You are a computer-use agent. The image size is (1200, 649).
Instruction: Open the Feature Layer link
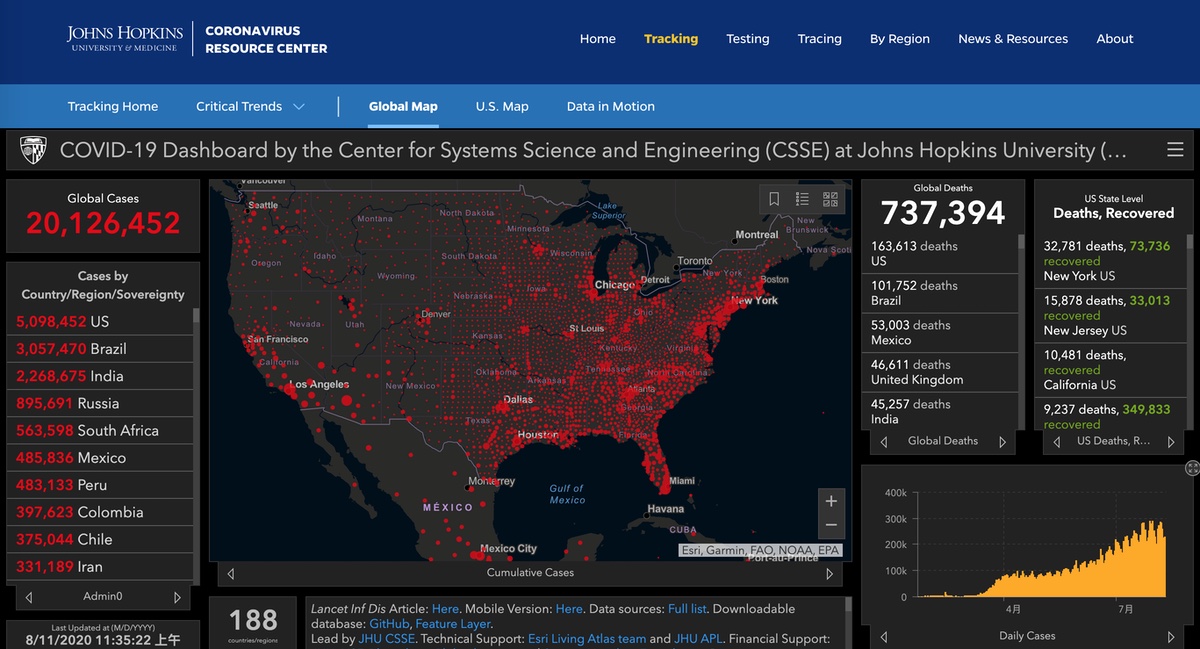pyautogui.click(x=451, y=623)
